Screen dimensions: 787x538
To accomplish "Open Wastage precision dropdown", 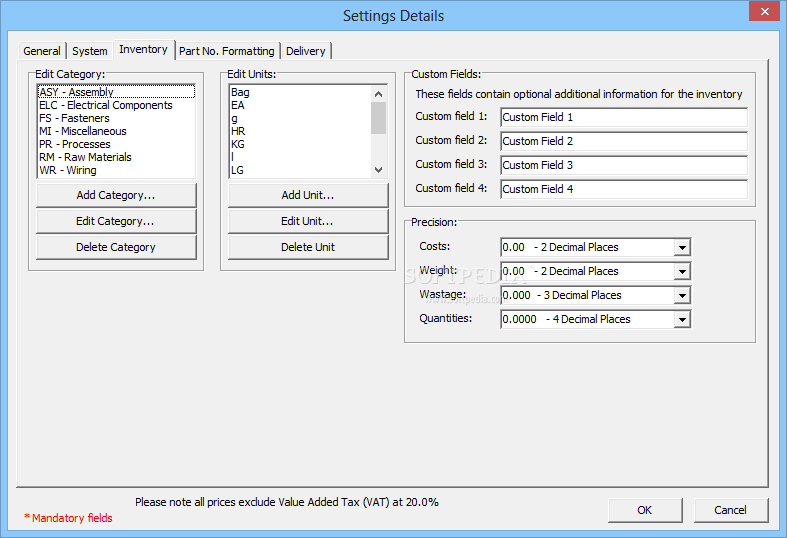I will [x=682, y=296].
